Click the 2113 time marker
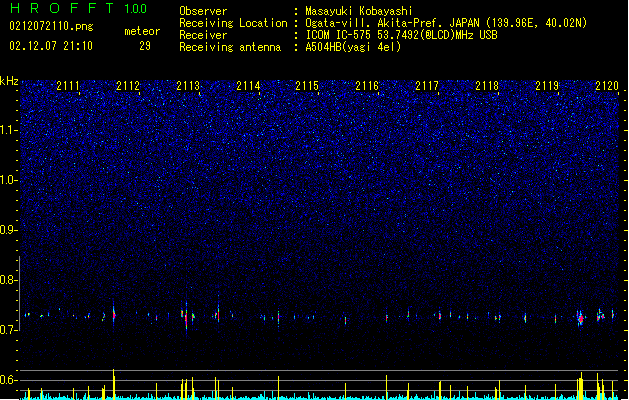 (188, 86)
